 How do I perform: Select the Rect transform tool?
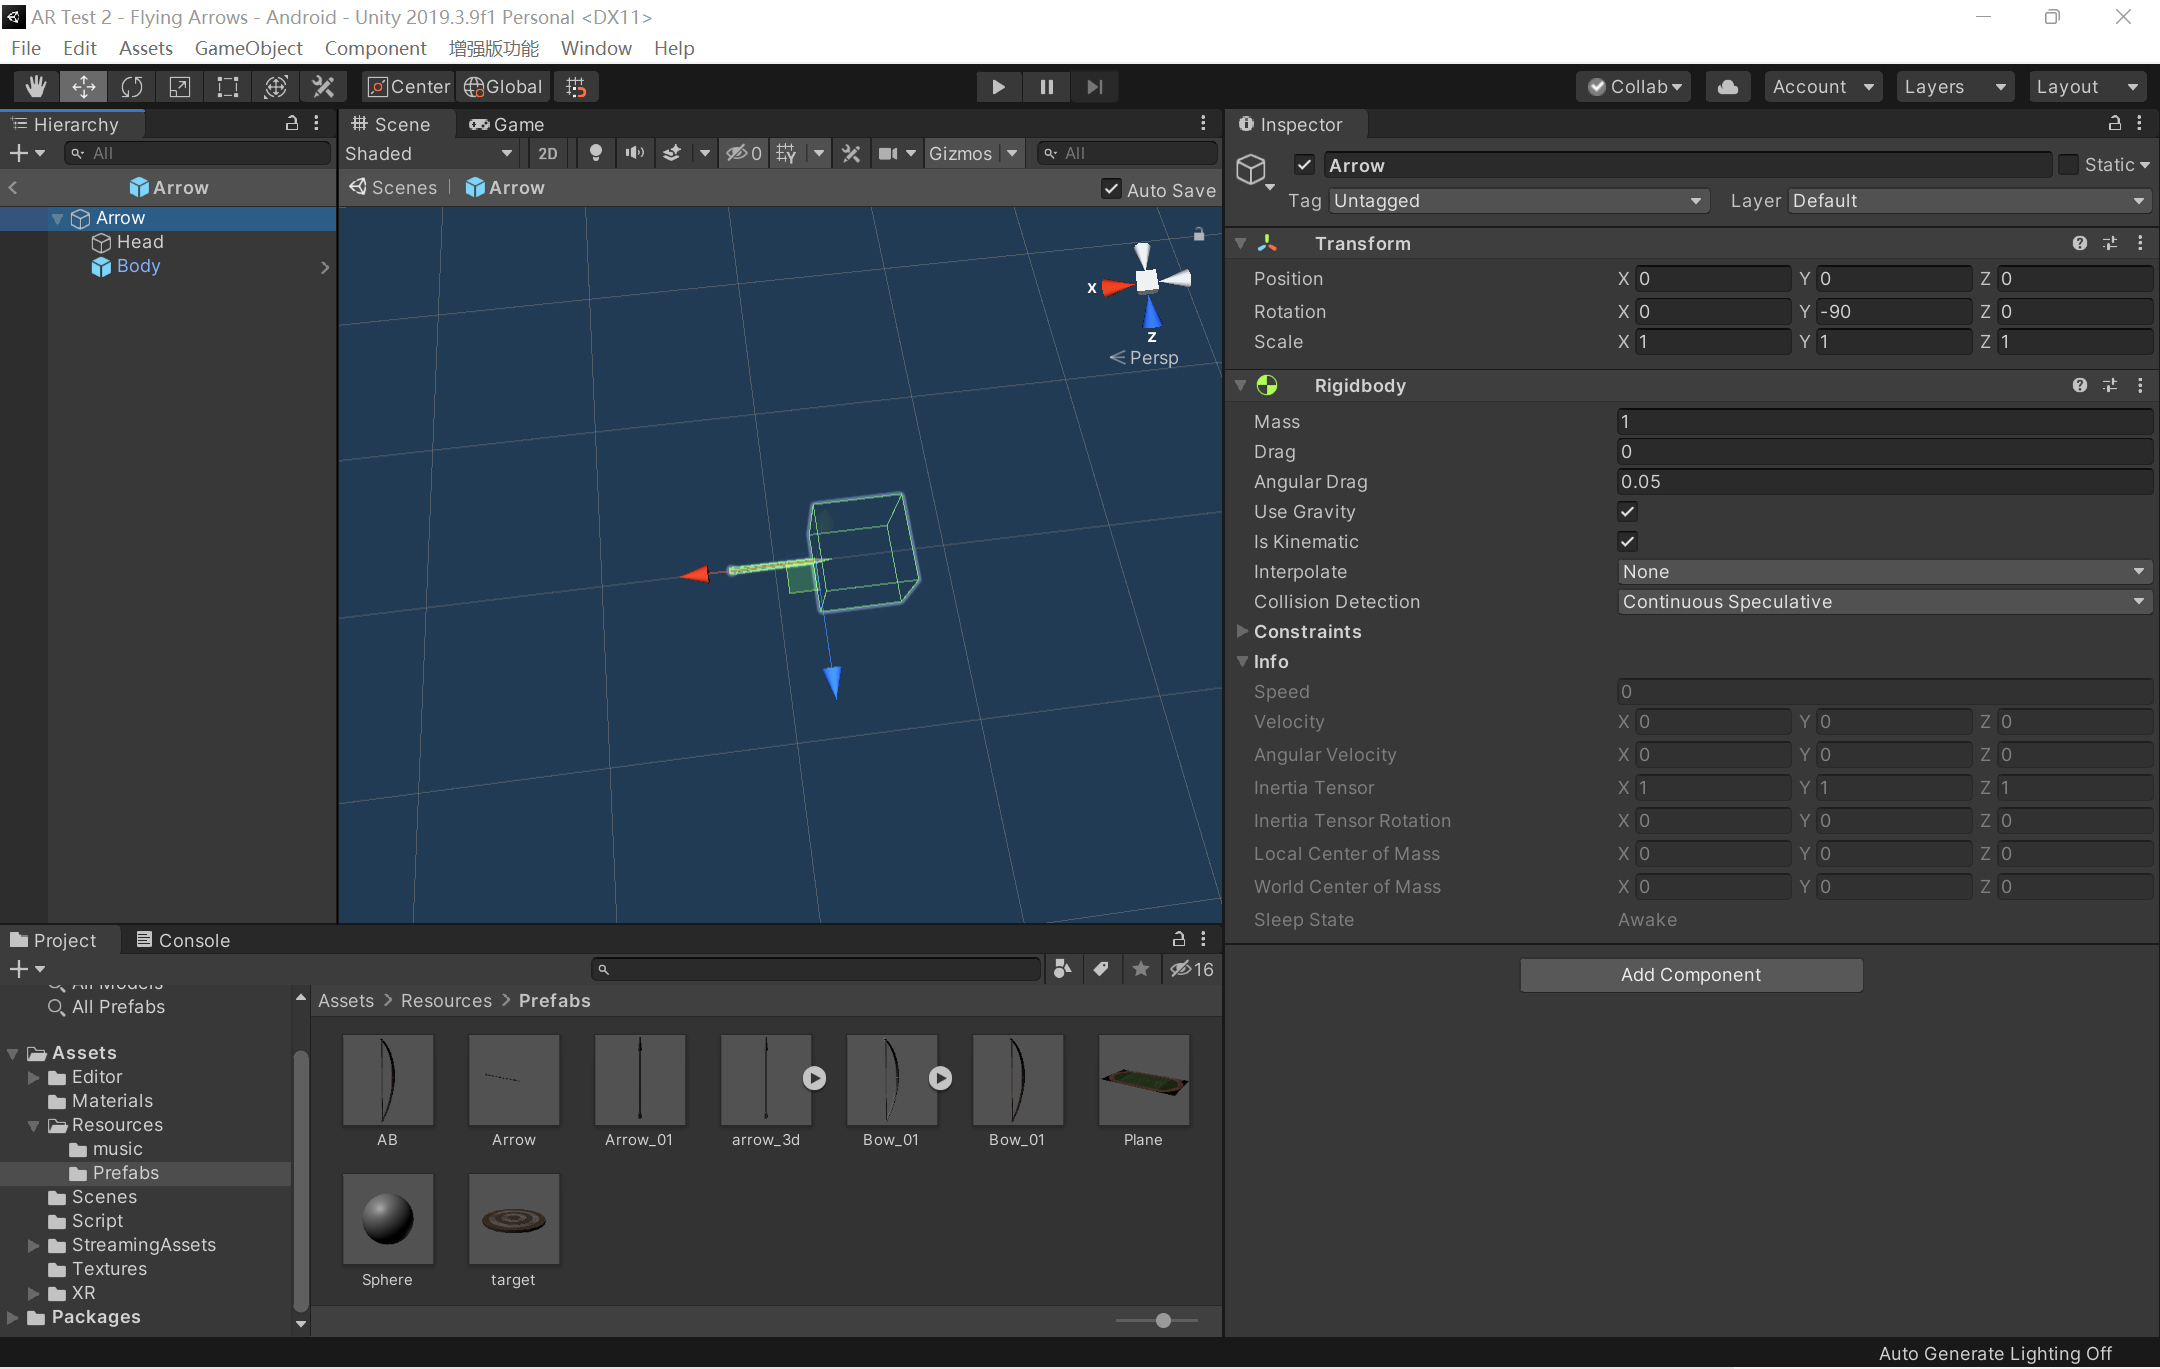[226, 86]
